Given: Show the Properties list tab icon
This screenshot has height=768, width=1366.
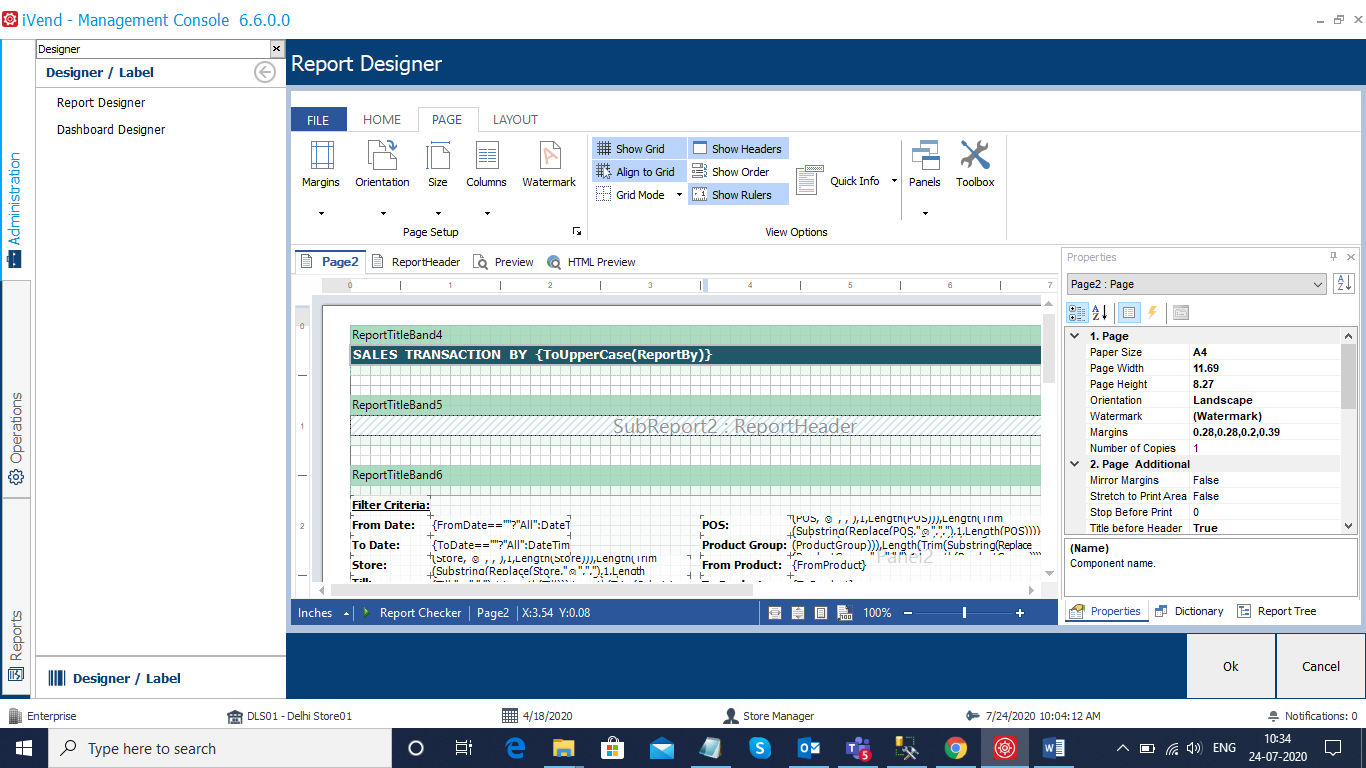Looking at the screenshot, I should click(1128, 312).
